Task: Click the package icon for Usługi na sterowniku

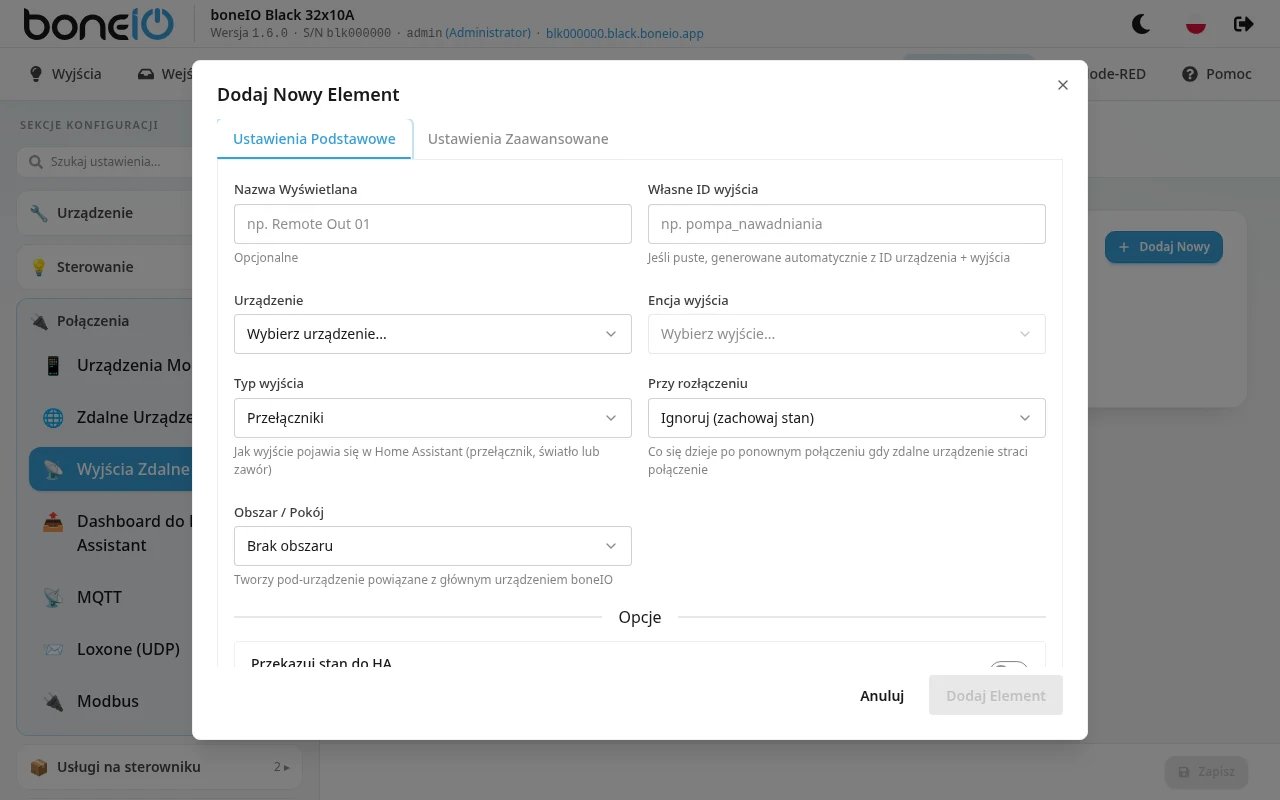Action: [39, 767]
